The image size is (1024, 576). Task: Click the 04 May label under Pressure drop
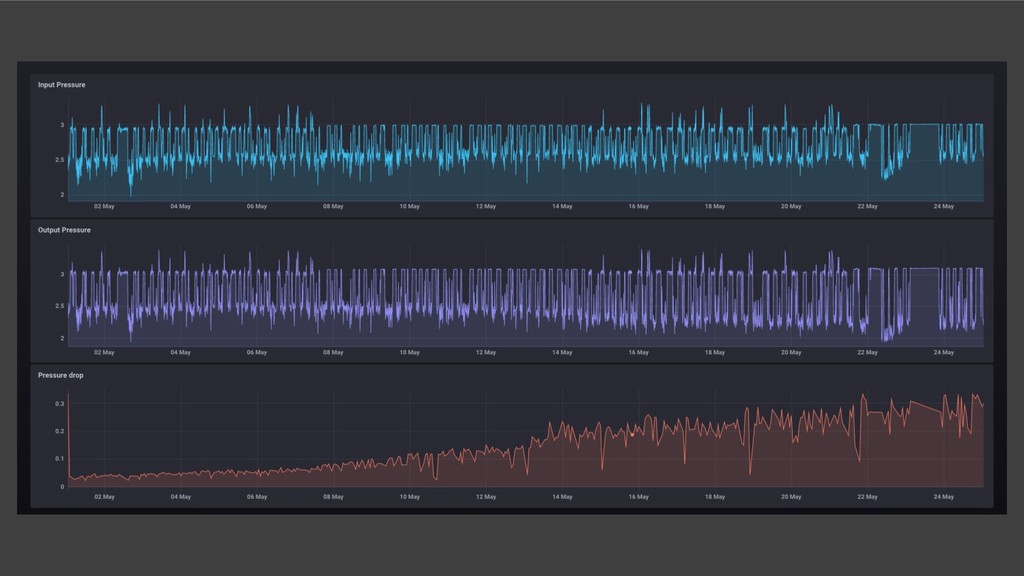(x=180, y=496)
